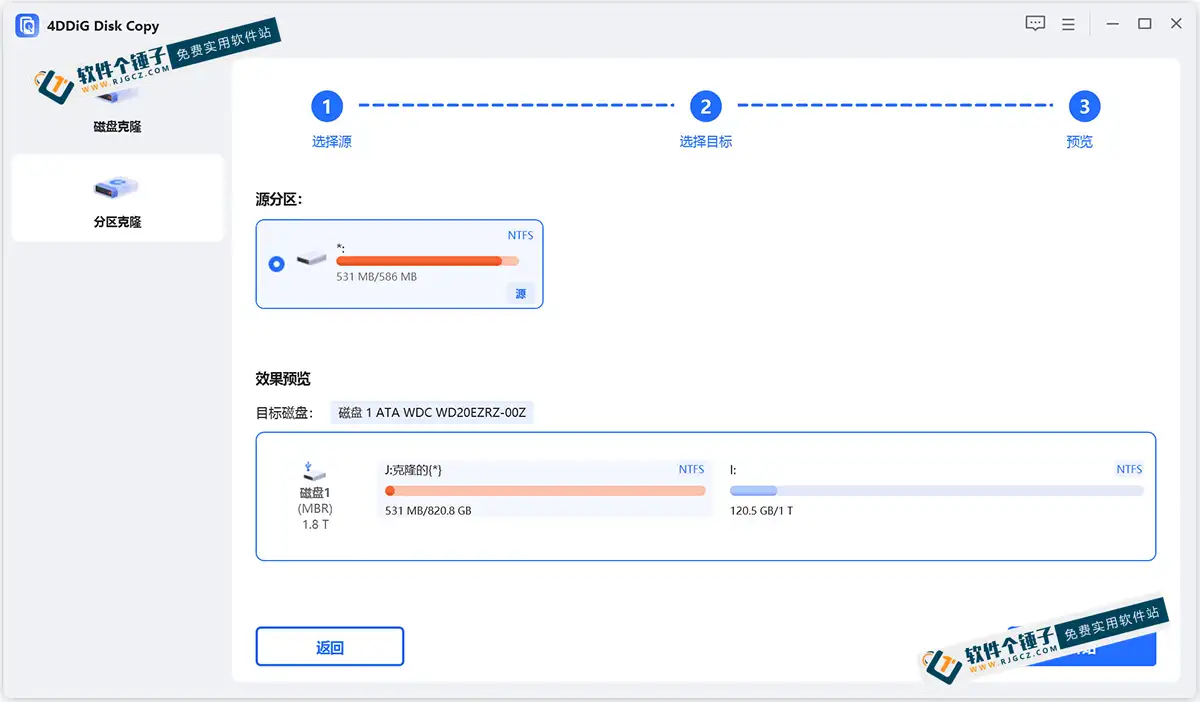This screenshot has width=1200, height=702.
Task: Select the J:克隆的(*) partition label
Action: pos(413,469)
